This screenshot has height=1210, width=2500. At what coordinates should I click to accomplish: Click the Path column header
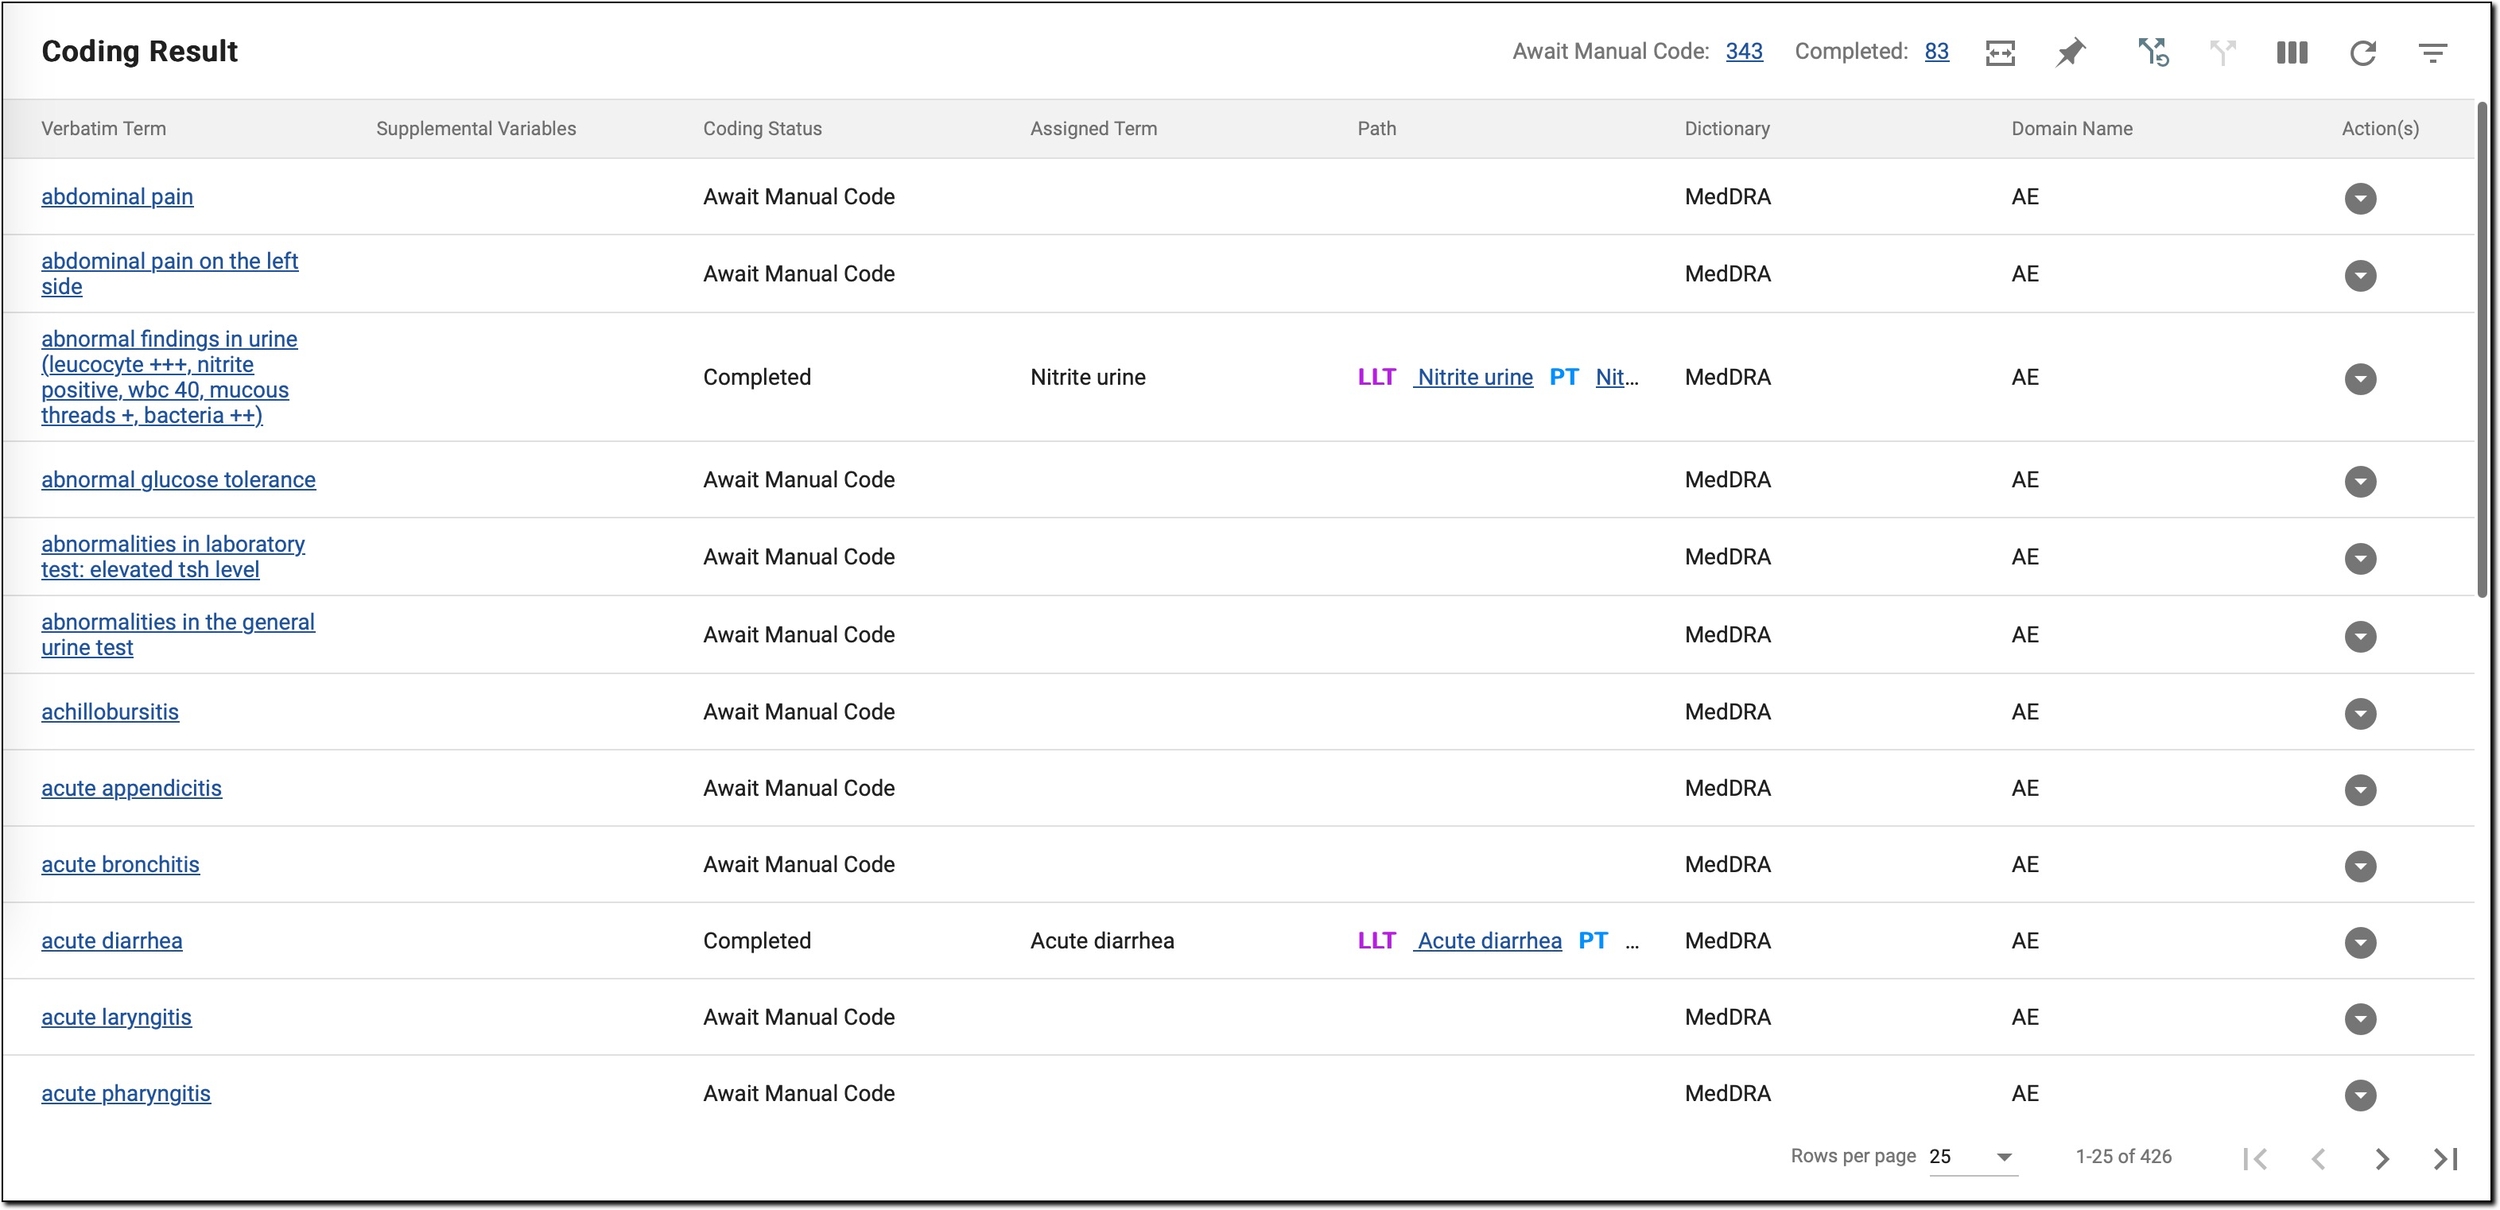[x=1377, y=129]
